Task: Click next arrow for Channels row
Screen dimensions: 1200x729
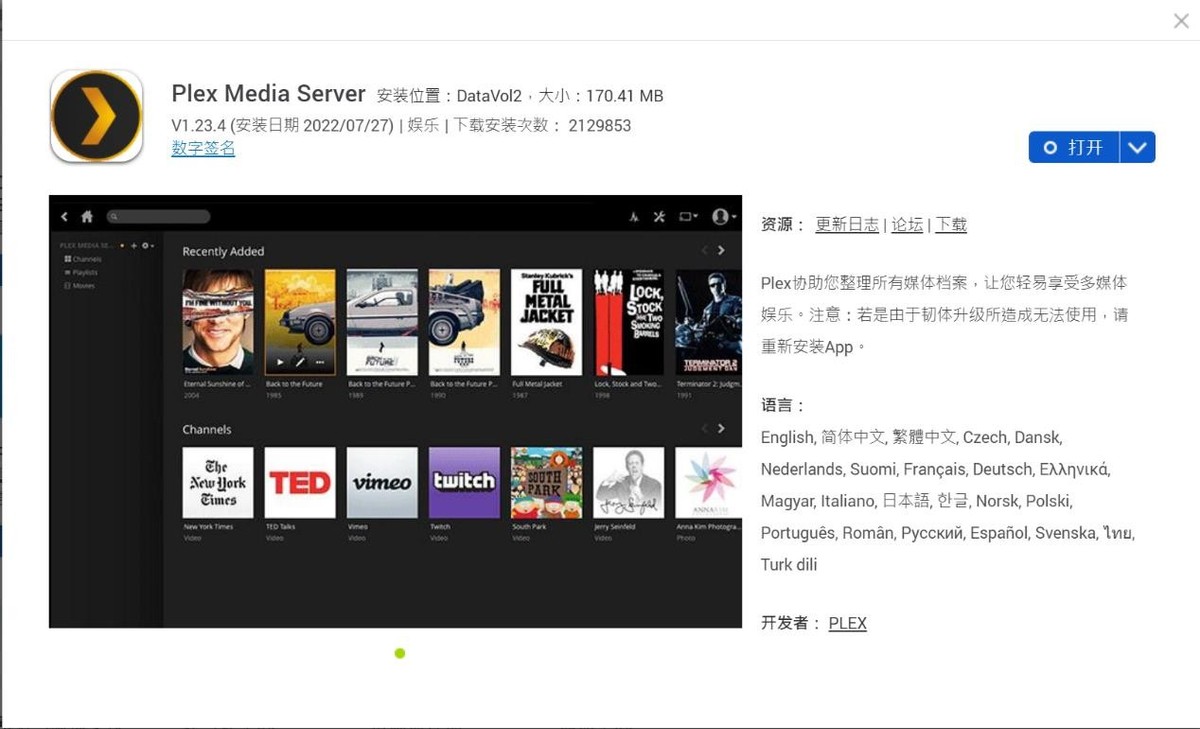Action: (x=721, y=428)
